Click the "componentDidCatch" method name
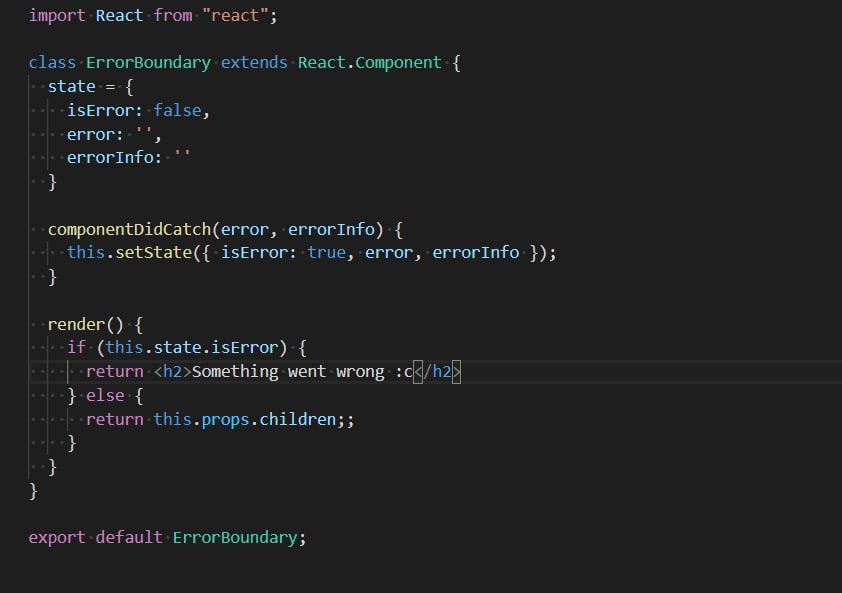Screen dimensions: 842x593 (x=129, y=229)
